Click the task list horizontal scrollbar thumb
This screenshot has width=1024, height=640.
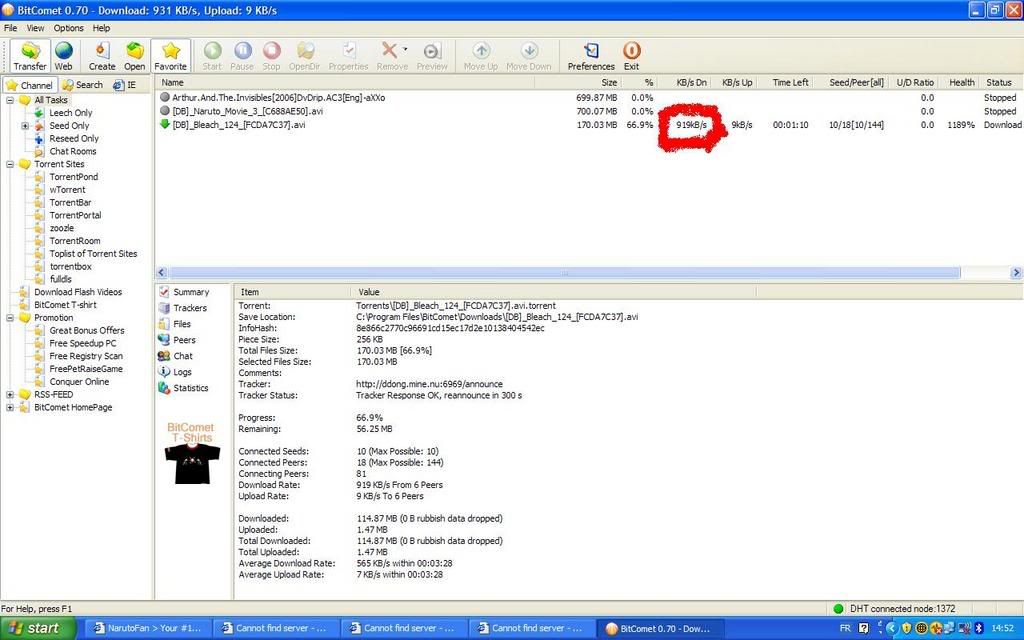tap(564, 272)
